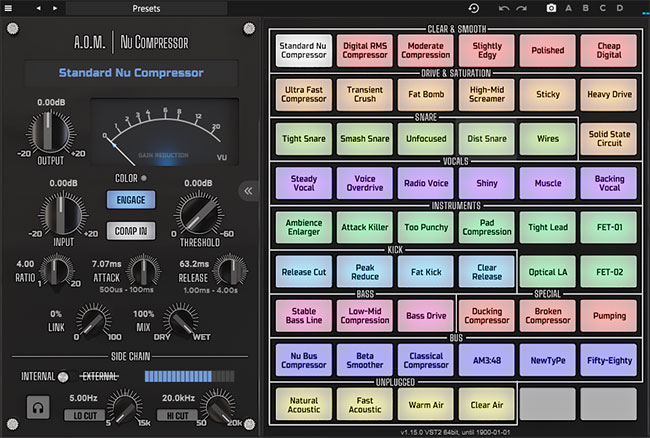The image size is (650, 438).
Task: Toggle the ENGAGE color button
Action: click(131, 200)
